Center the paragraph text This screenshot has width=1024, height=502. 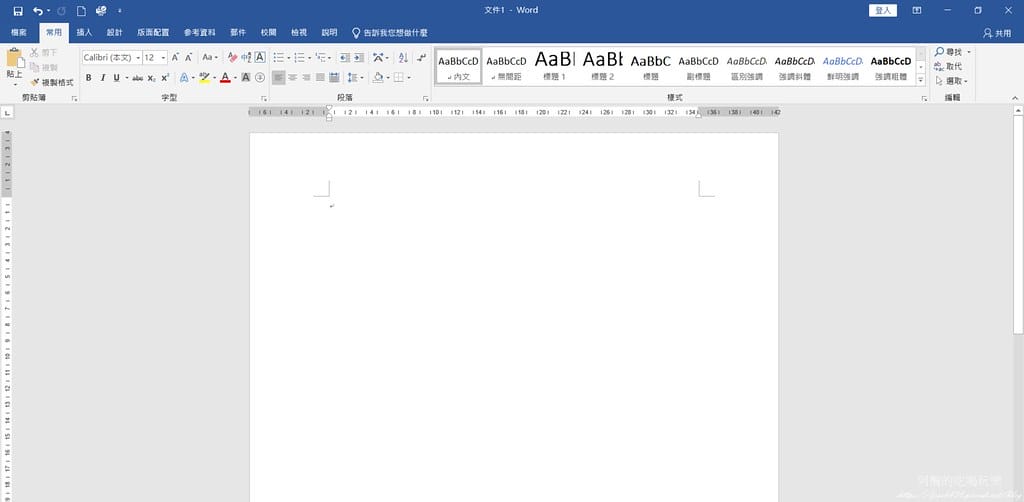click(x=293, y=78)
